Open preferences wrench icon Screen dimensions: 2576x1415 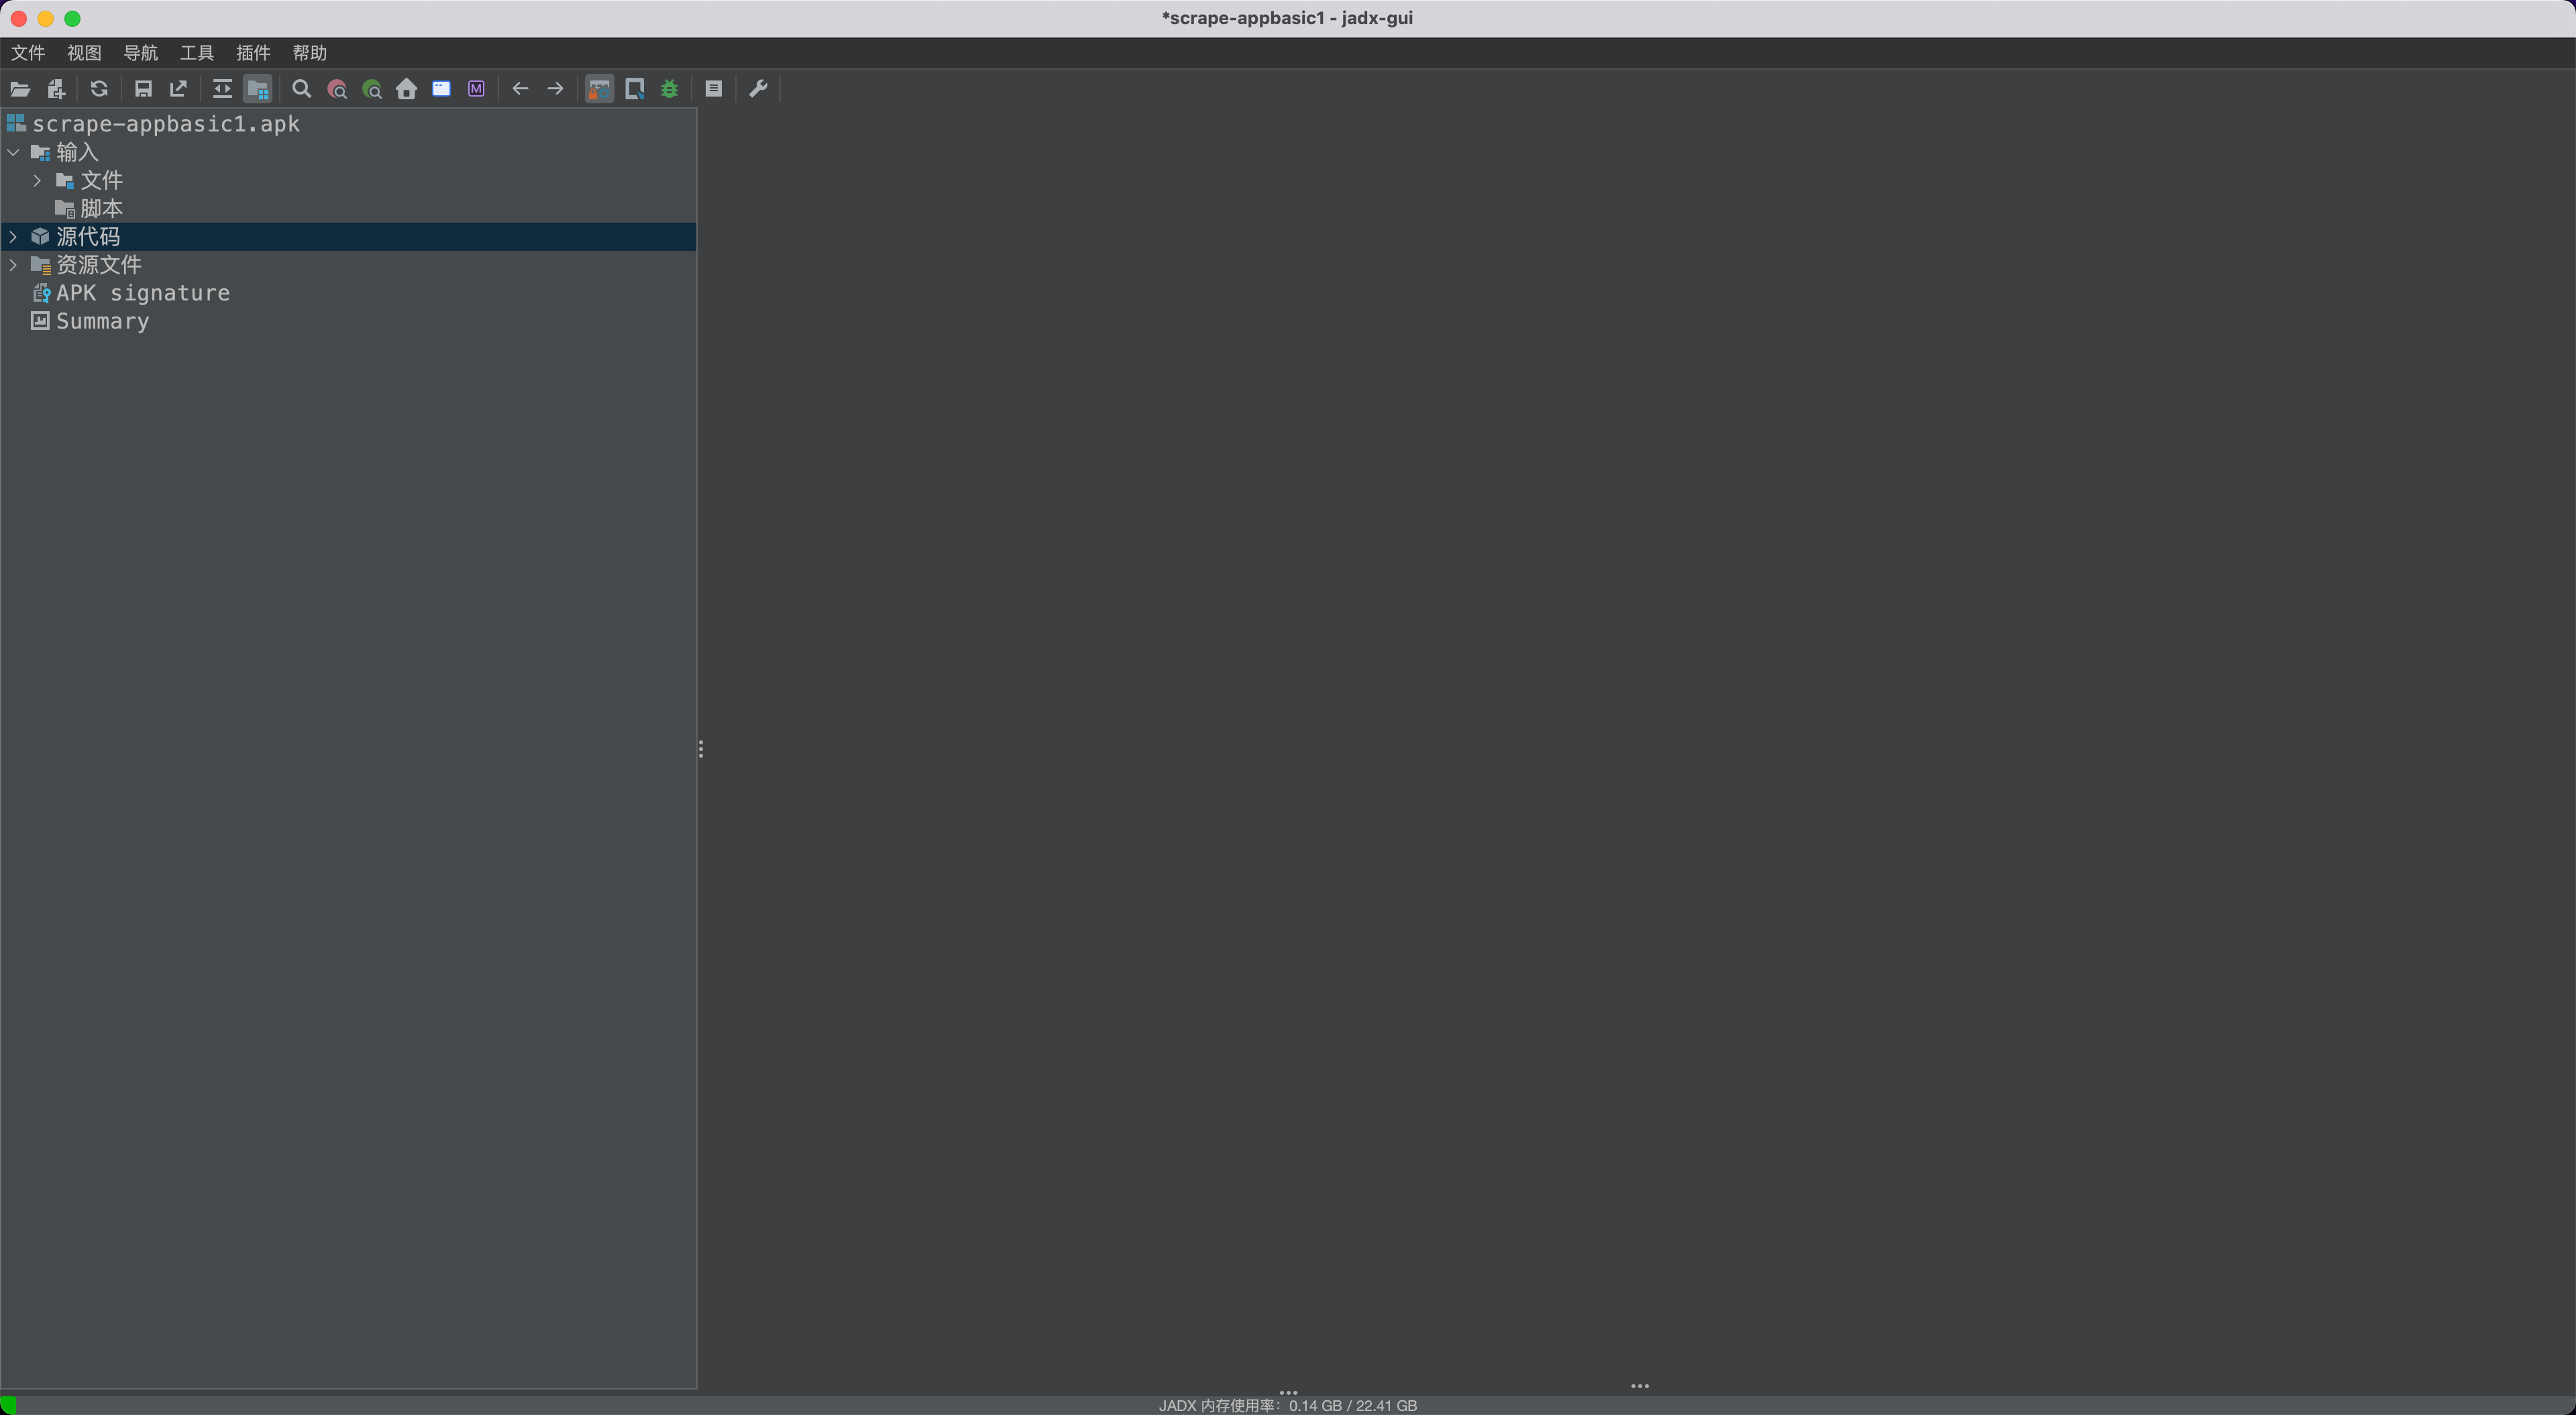tap(758, 89)
